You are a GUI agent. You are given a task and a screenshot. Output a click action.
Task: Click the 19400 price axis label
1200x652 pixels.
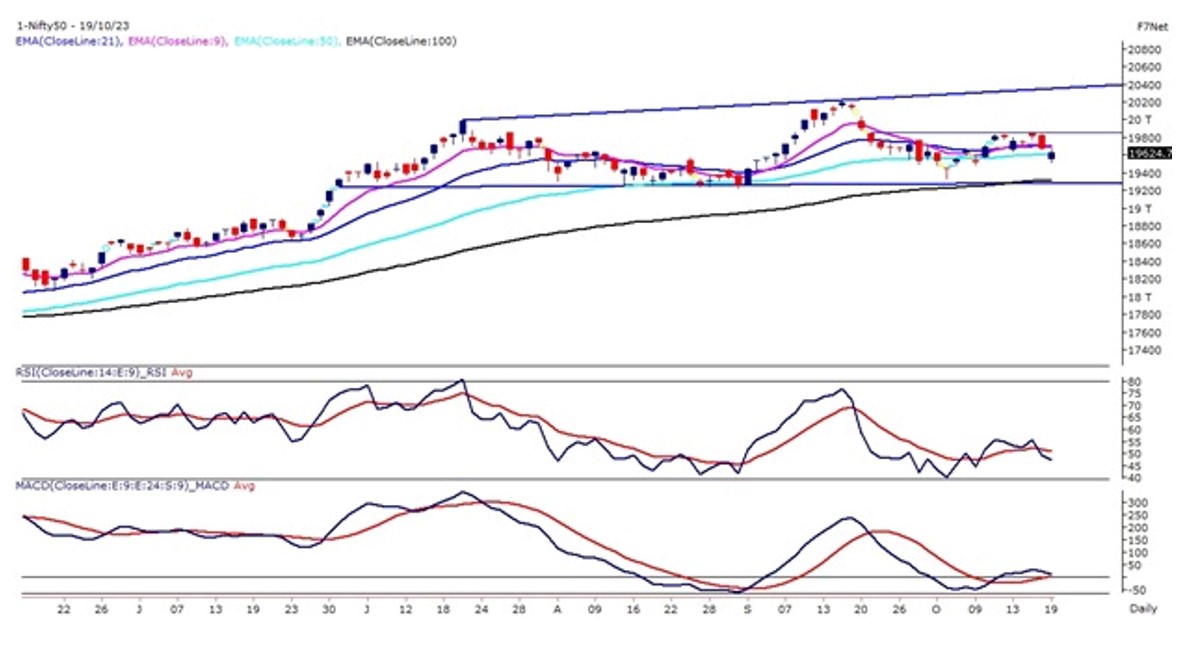point(1146,173)
